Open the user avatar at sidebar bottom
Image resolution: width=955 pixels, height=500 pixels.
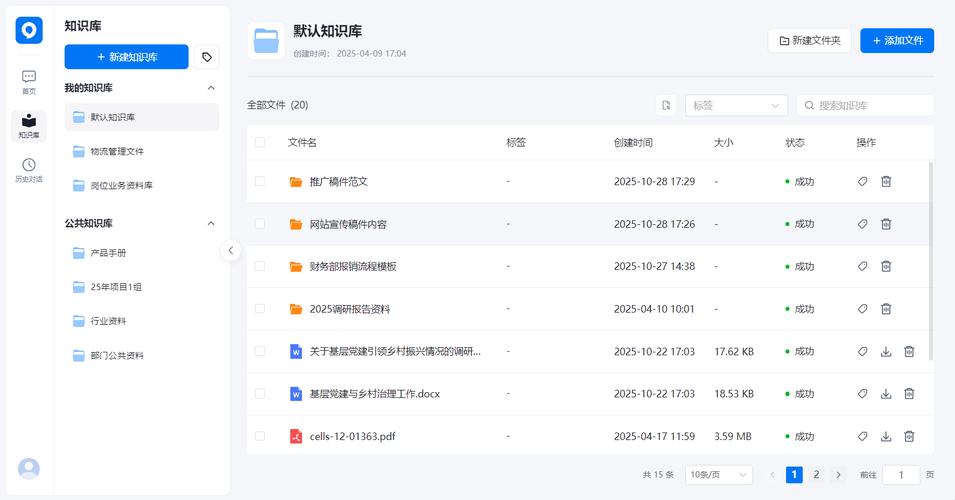pyautogui.click(x=29, y=468)
